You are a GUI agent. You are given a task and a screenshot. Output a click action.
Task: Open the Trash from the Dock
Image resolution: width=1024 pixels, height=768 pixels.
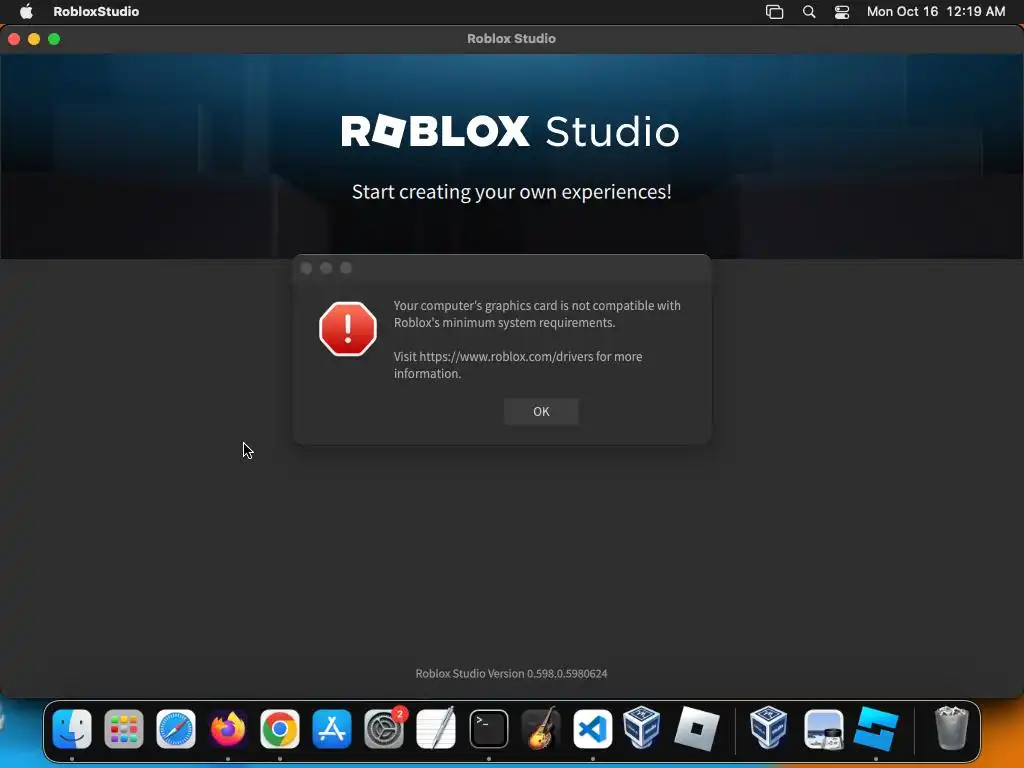tap(952, 728)
